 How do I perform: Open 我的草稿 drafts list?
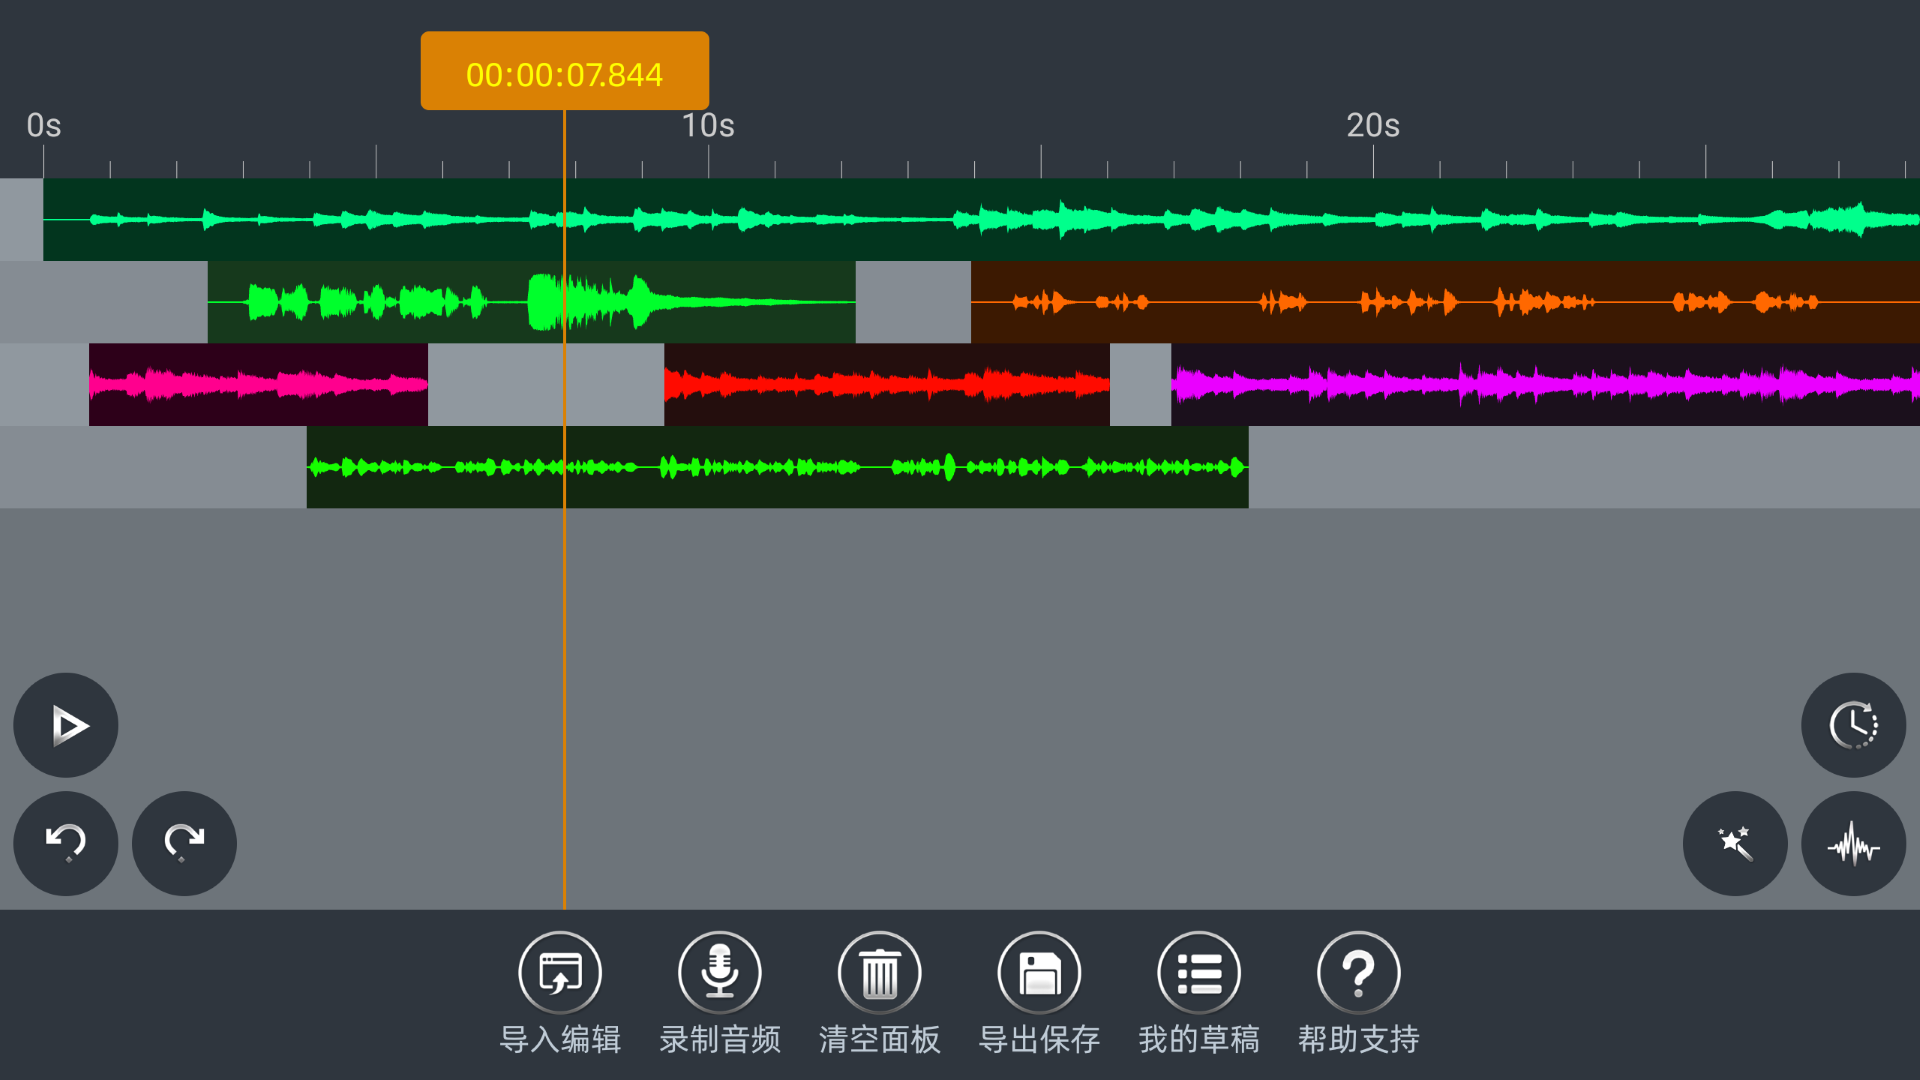(1199, 973)
